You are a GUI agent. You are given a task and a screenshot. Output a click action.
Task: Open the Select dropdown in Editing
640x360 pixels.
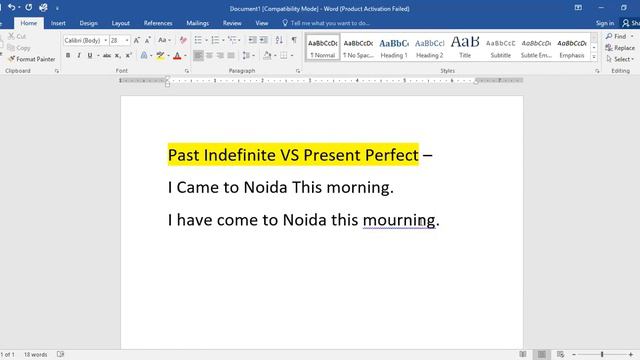pos(620,60)
